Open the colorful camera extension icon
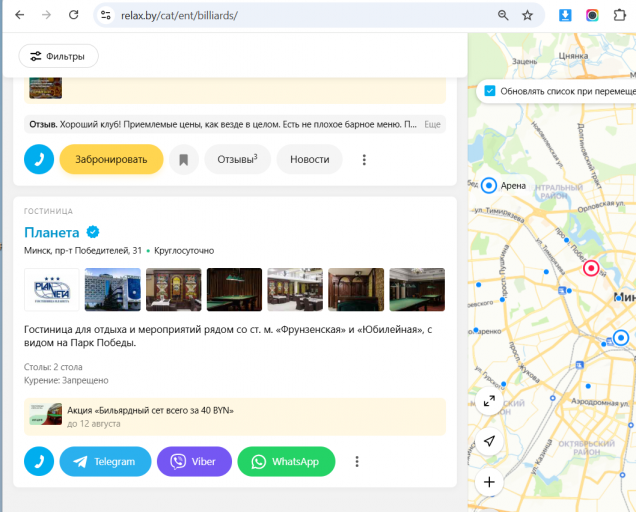This screenshot has width=636, height=512. click(x=592, y=15)
